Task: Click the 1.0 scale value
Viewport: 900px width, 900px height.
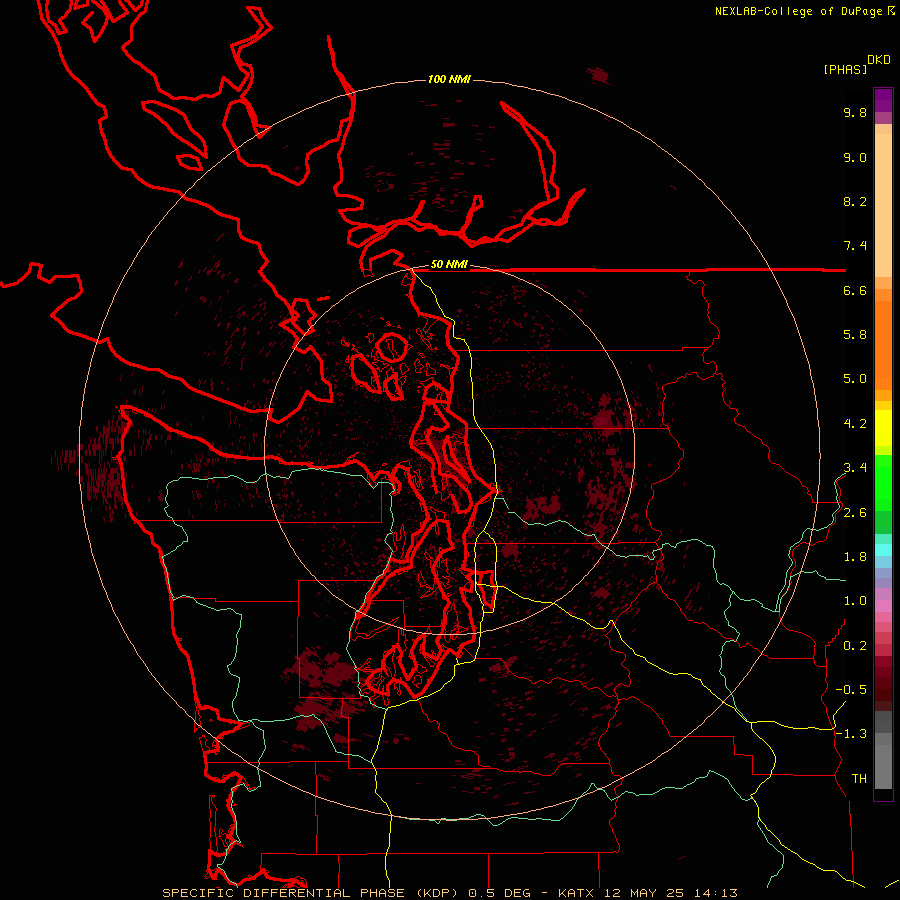Action: click(855, 601)
